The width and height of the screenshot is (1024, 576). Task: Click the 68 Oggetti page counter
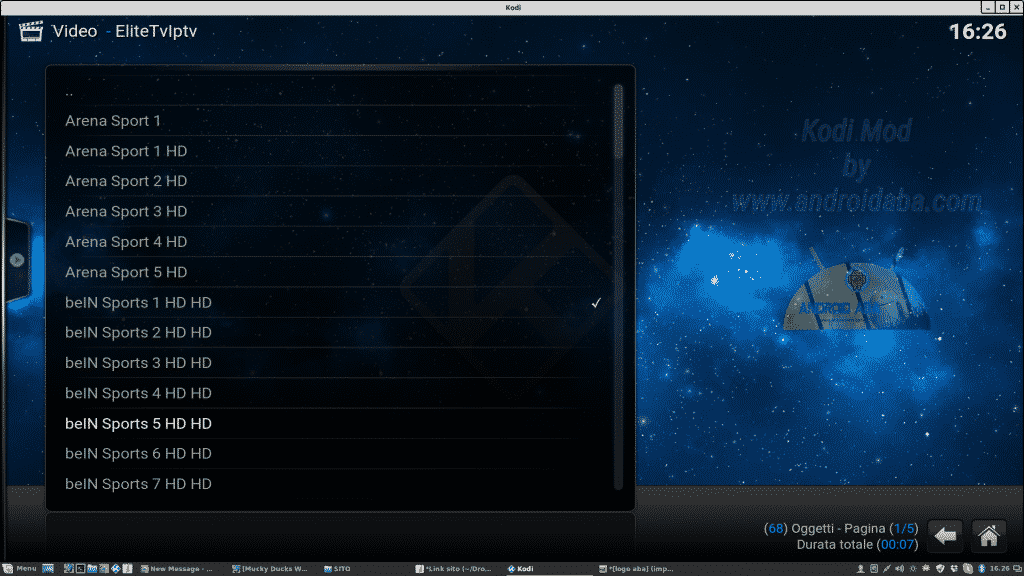(841, 528)
